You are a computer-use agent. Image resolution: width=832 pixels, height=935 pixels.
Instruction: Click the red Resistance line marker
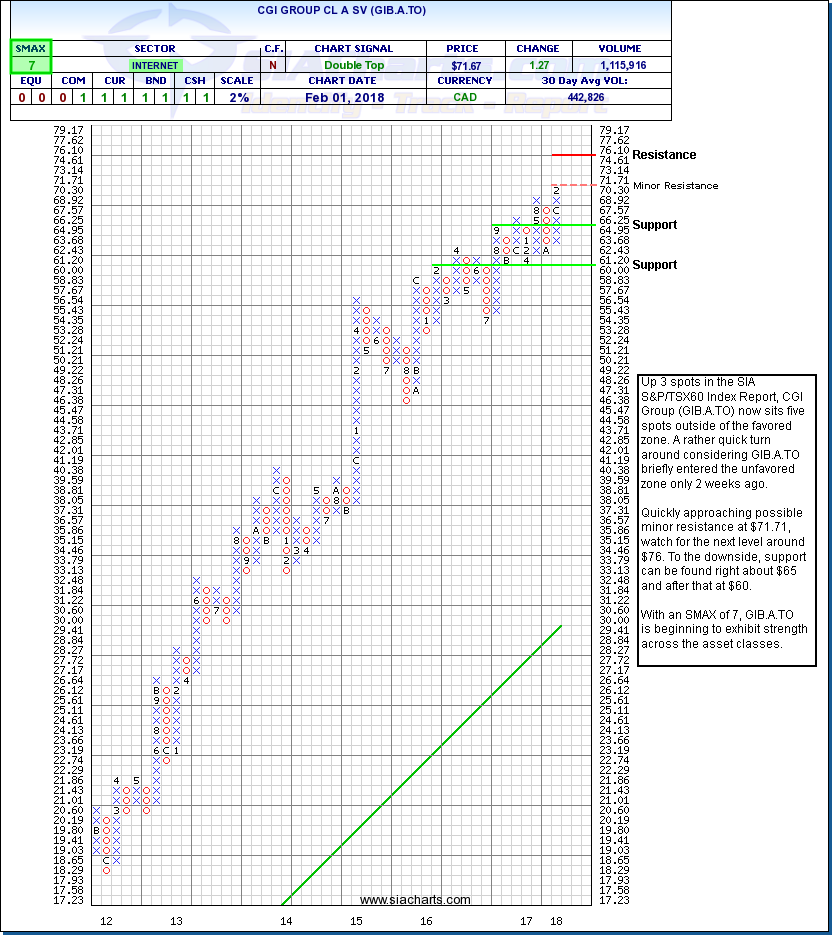coord(573,155)
